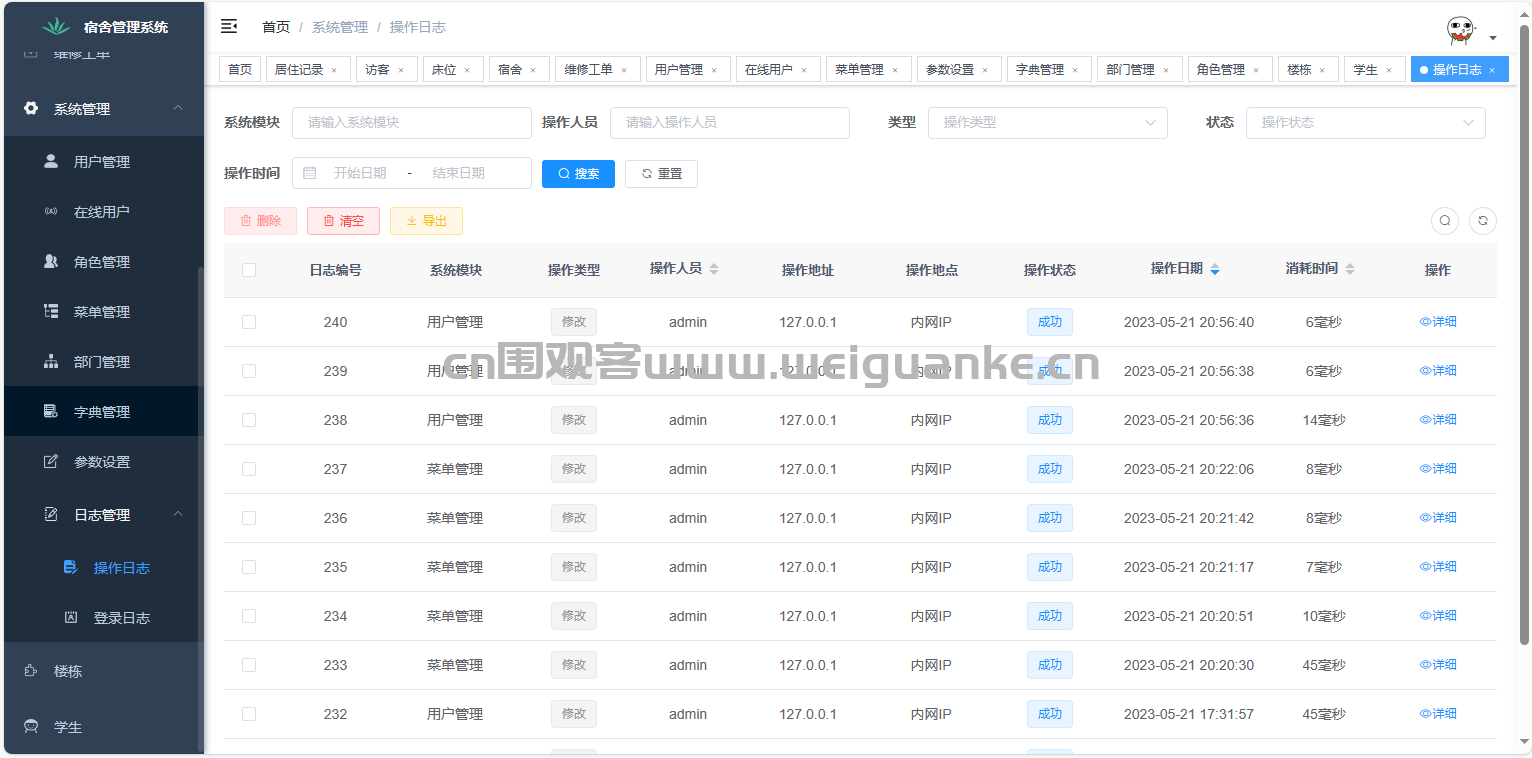Select checkbox for log 233
The height and width of the screenshot is (758, 1532).
[x=249, y=665]
